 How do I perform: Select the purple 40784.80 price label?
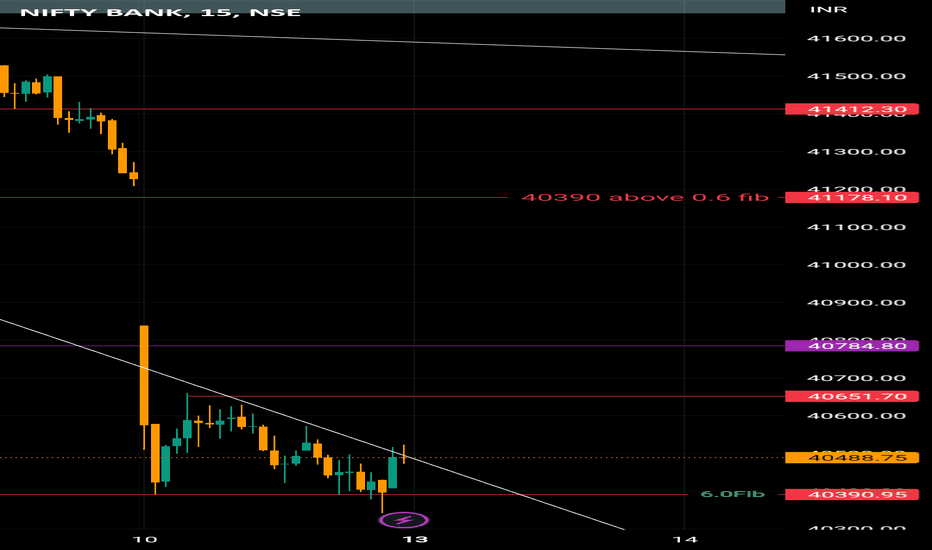(852, 345)
